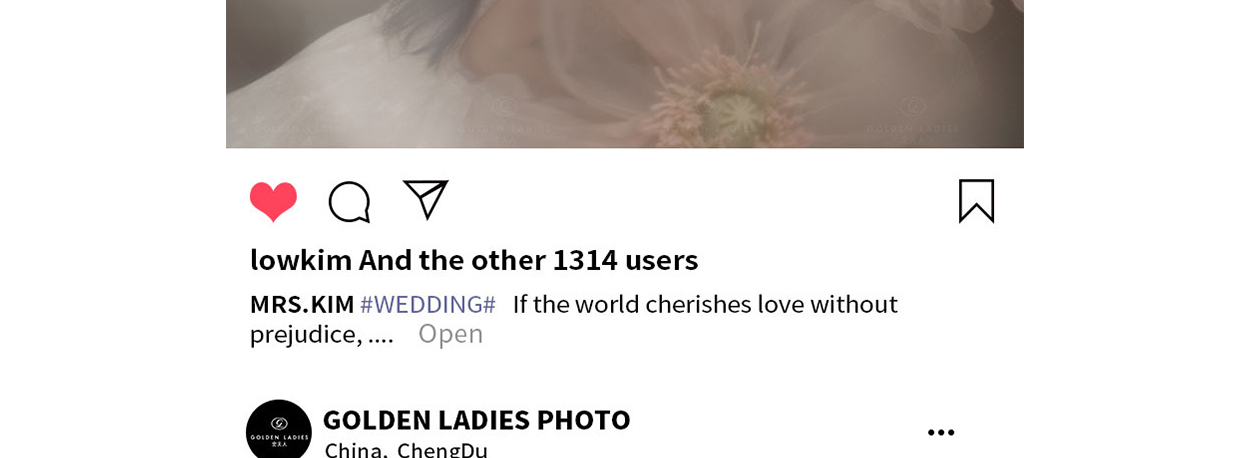Image resolution: width=1250 pixels, height=458 pixels.
Task: Click the caption text about cherishing love
Action: coord(705,304)
